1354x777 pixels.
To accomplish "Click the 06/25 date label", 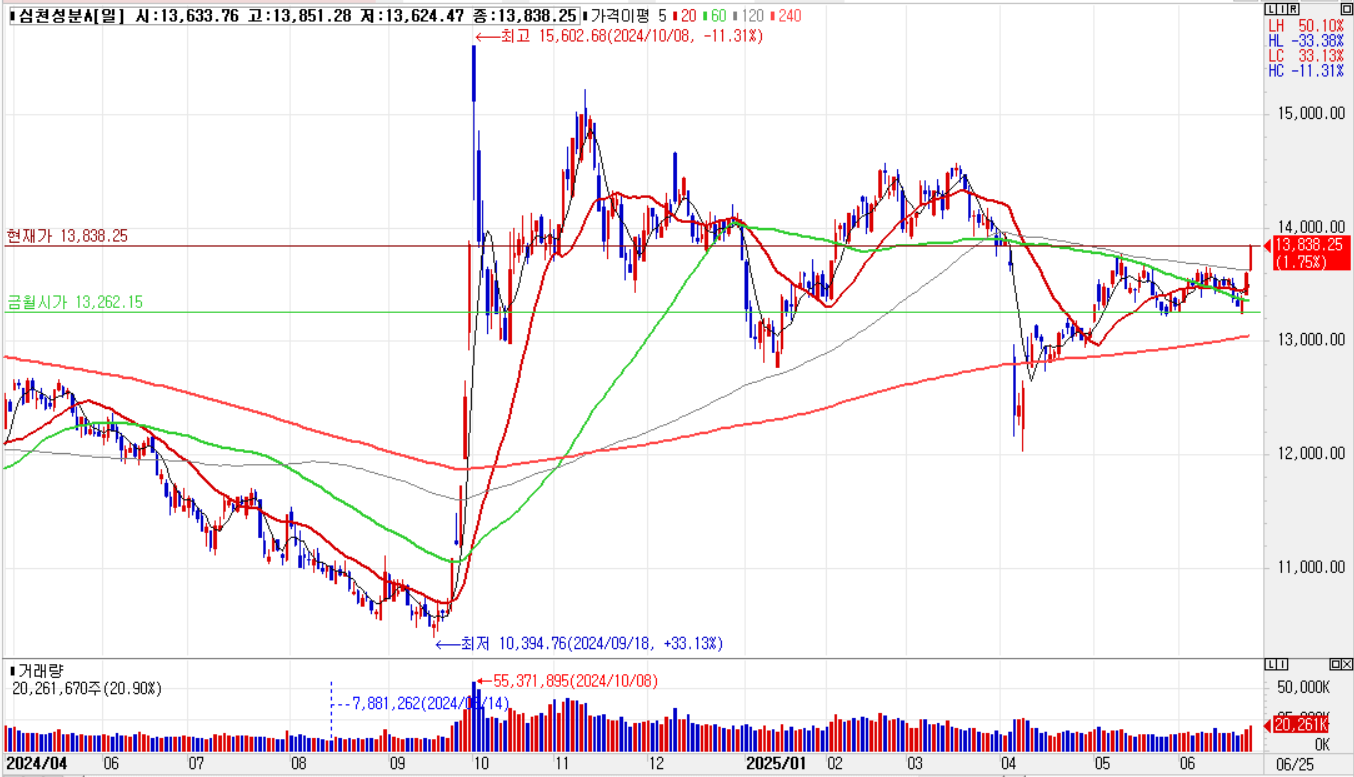I will [1296, 763].
